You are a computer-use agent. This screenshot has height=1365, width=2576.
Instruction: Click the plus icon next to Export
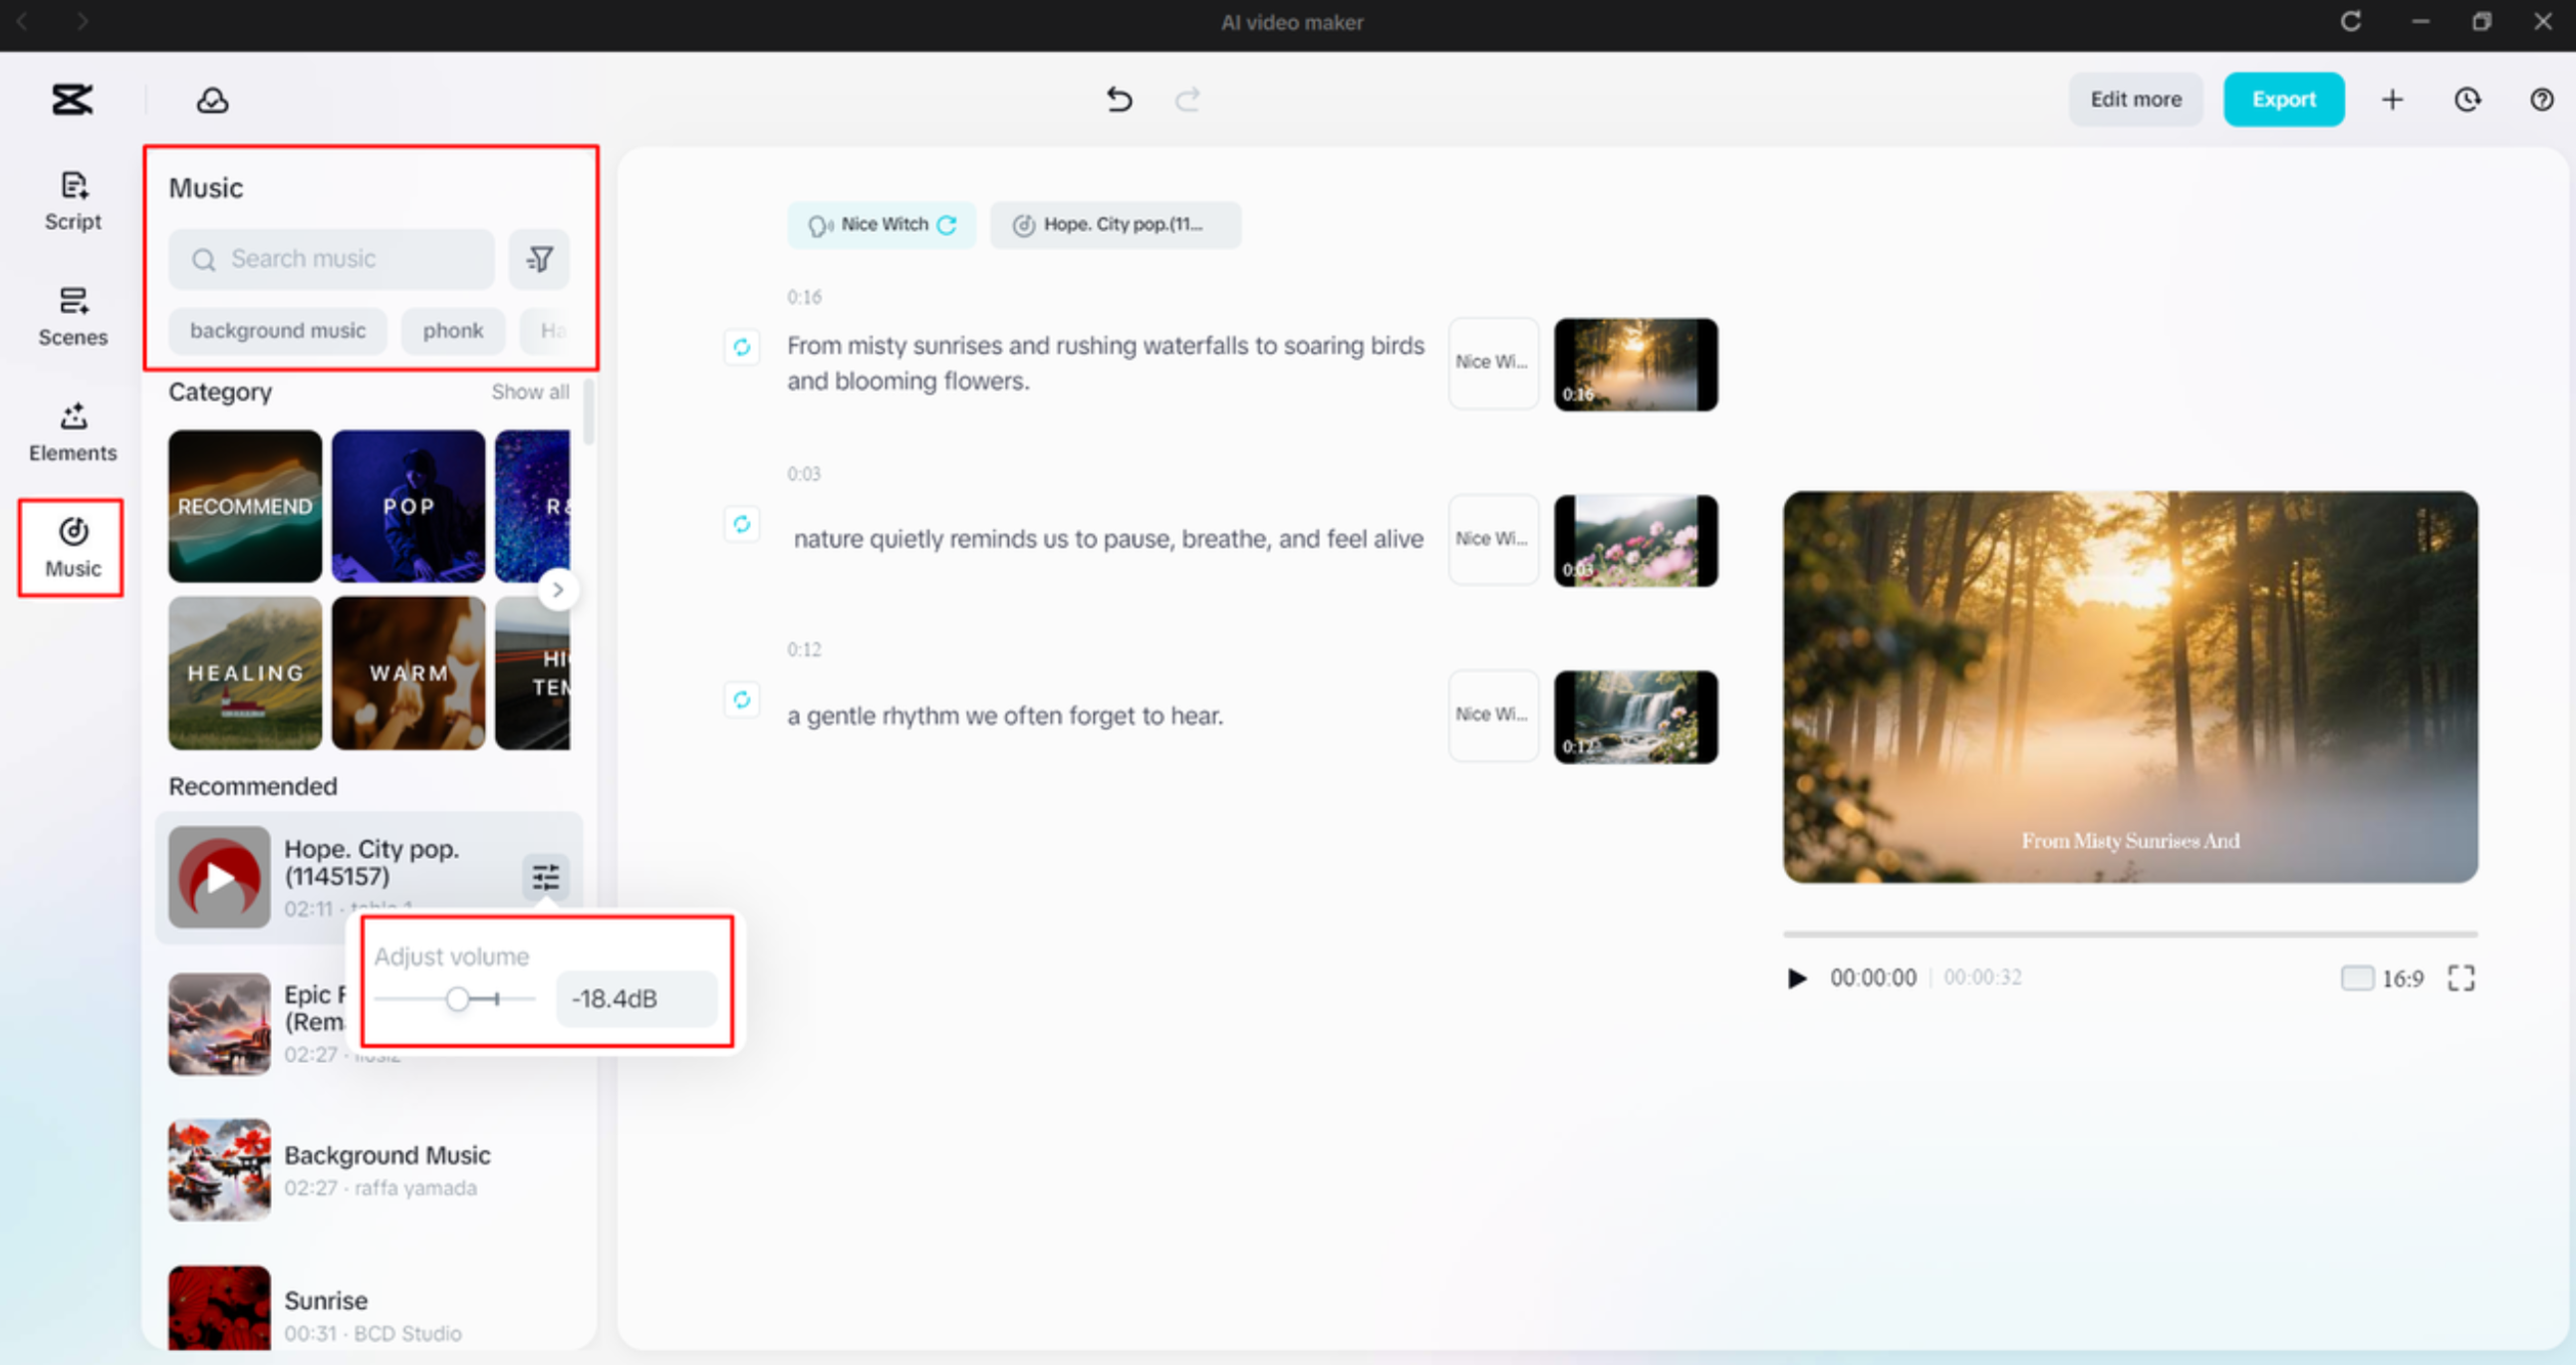coord(2392,100)
